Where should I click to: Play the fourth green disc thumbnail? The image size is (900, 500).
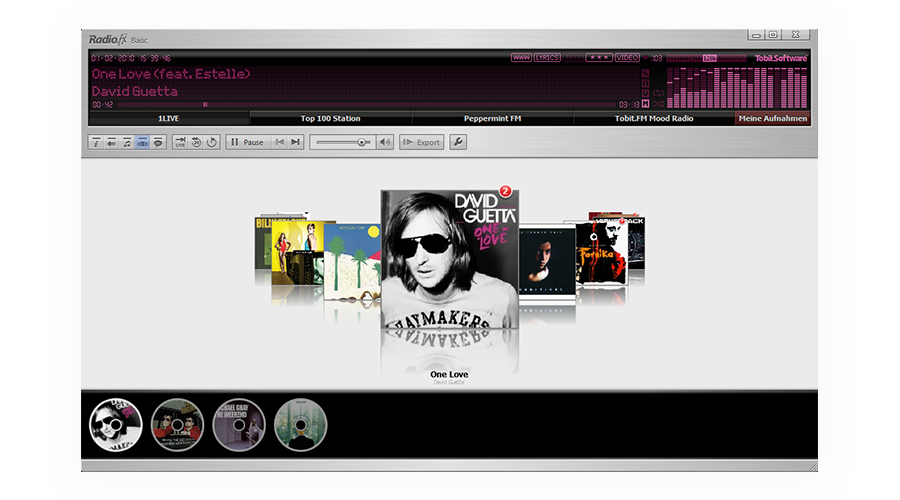(300, 425)
